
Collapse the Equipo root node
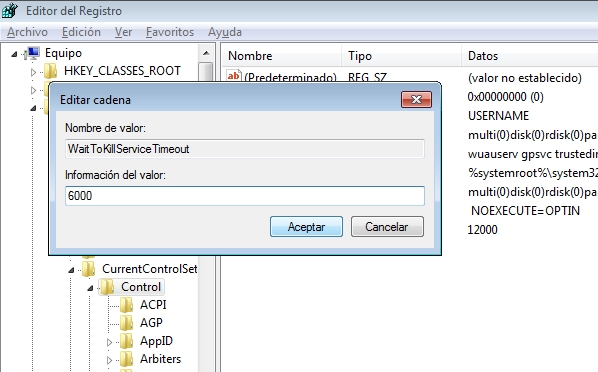(x=14, y=55)
